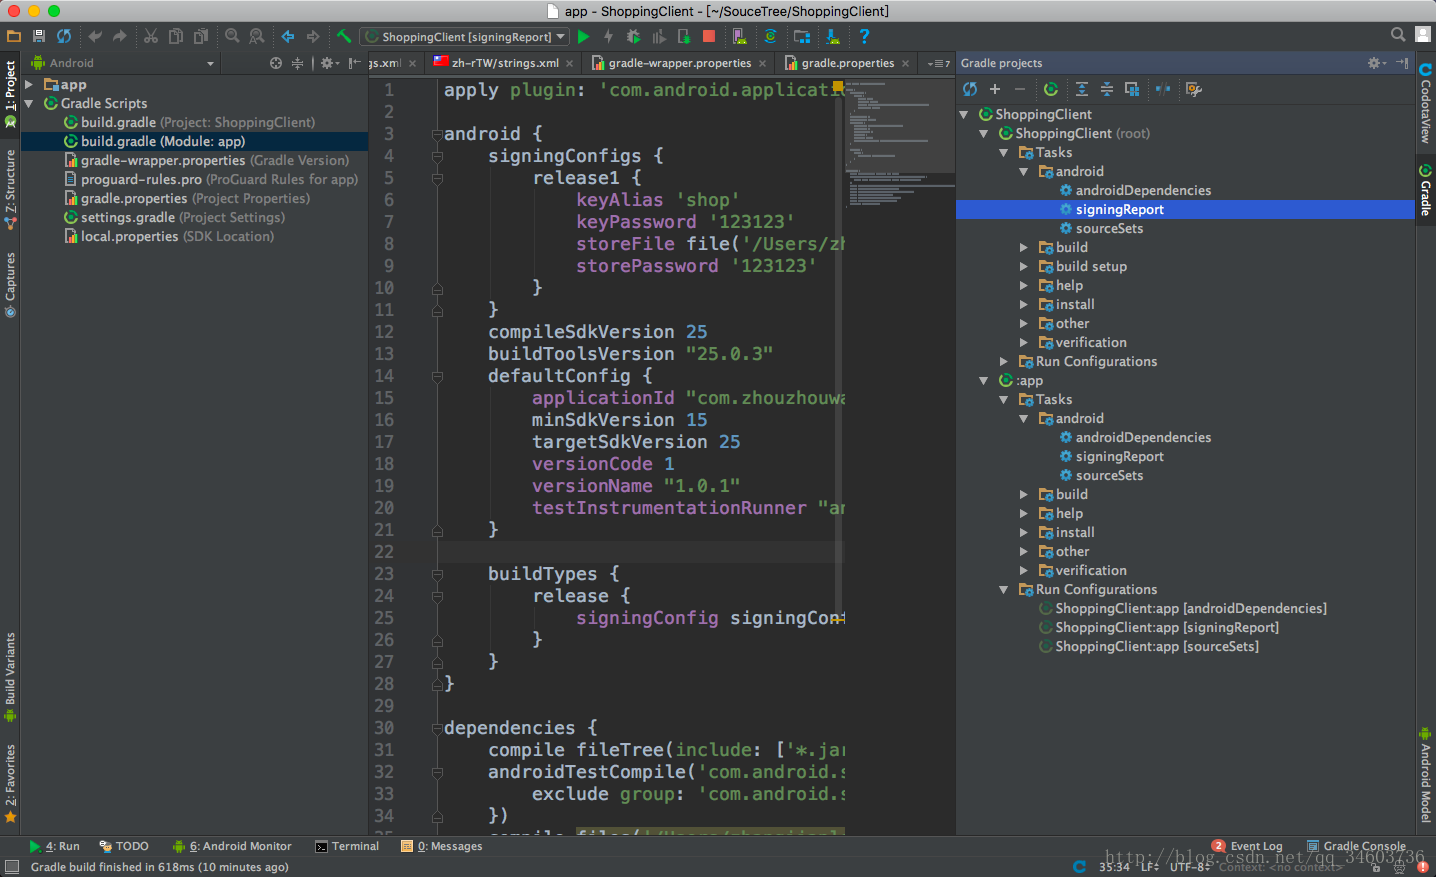Collapse the Gradle Scripts node
1436x877 pixels.
click(29, 103)
